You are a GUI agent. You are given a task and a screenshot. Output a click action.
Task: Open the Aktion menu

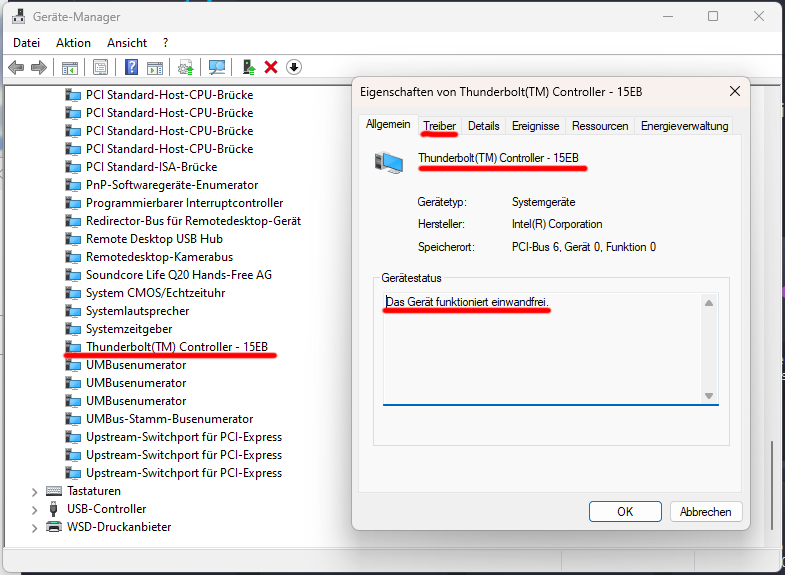coord(73,43)
